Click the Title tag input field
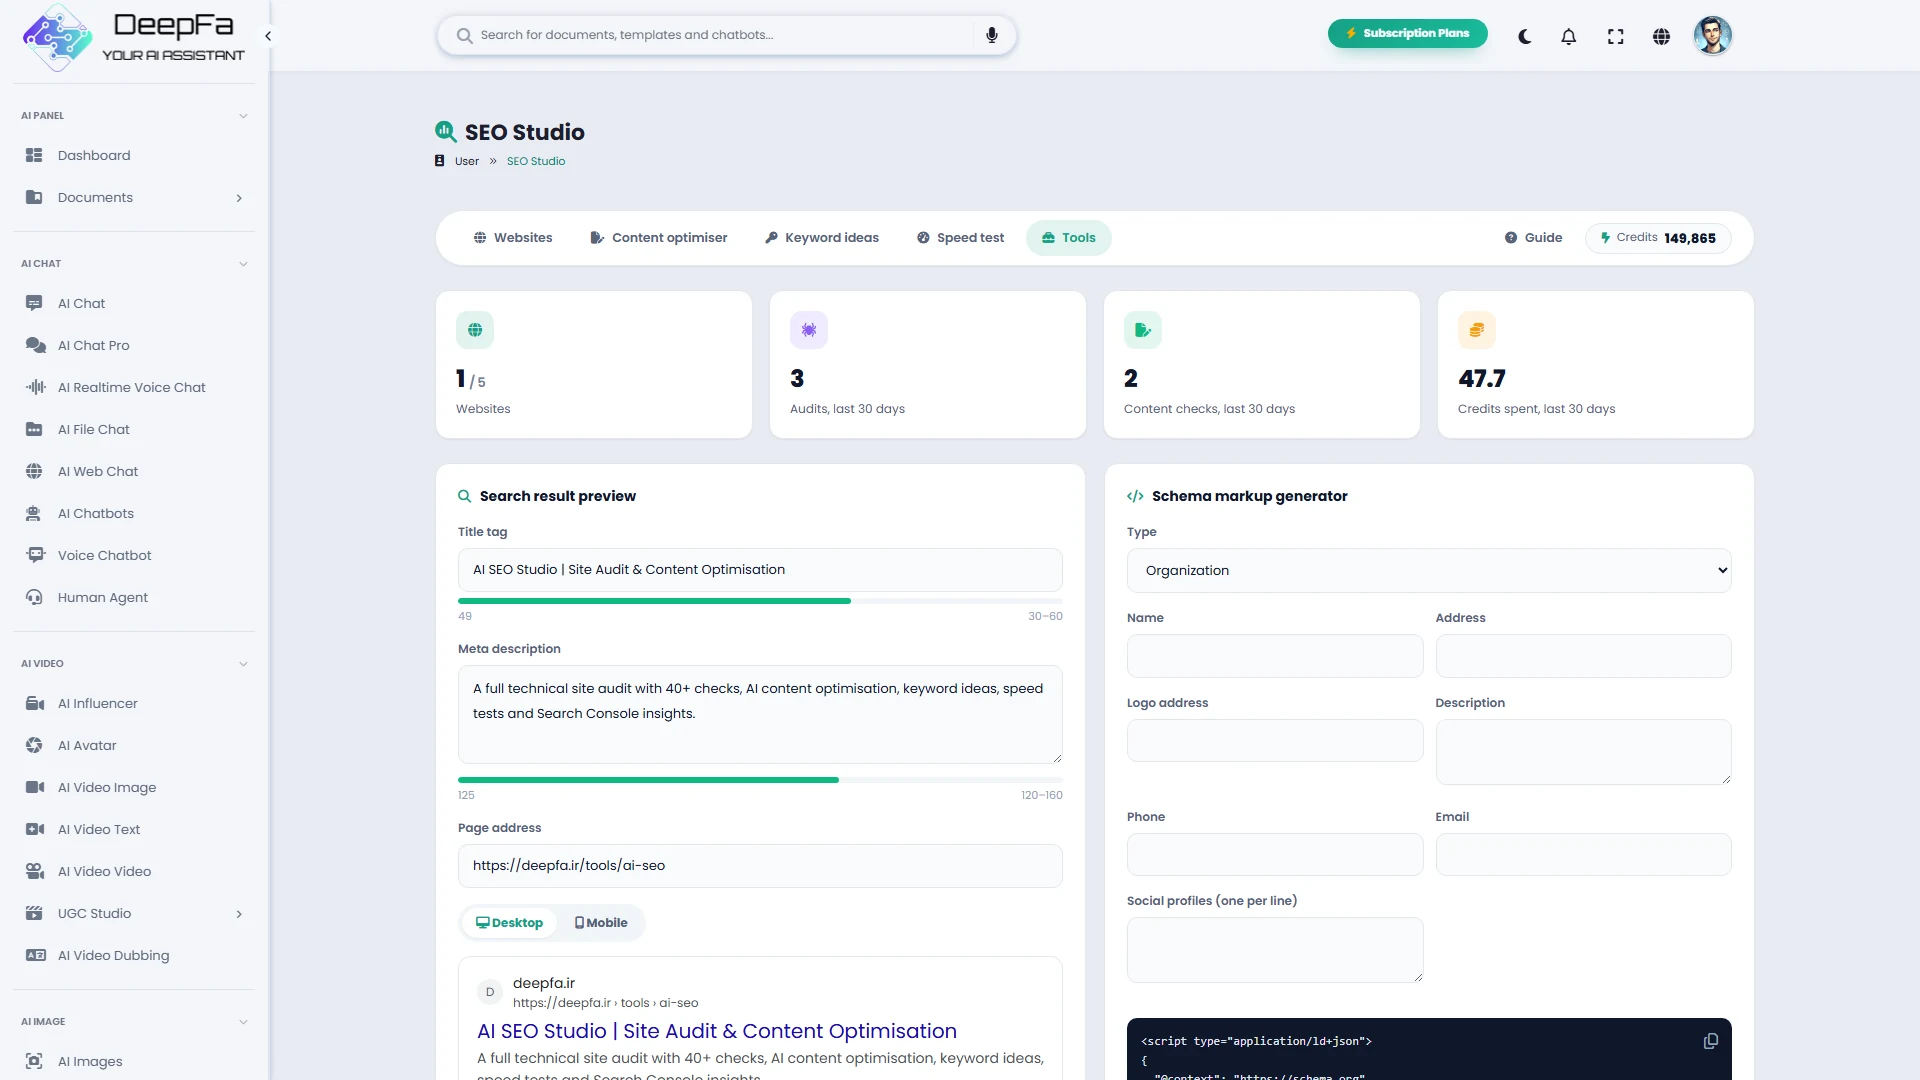Image resolution: width=1920 pixels, height=1080 pixels. click(x=760, y=570)
